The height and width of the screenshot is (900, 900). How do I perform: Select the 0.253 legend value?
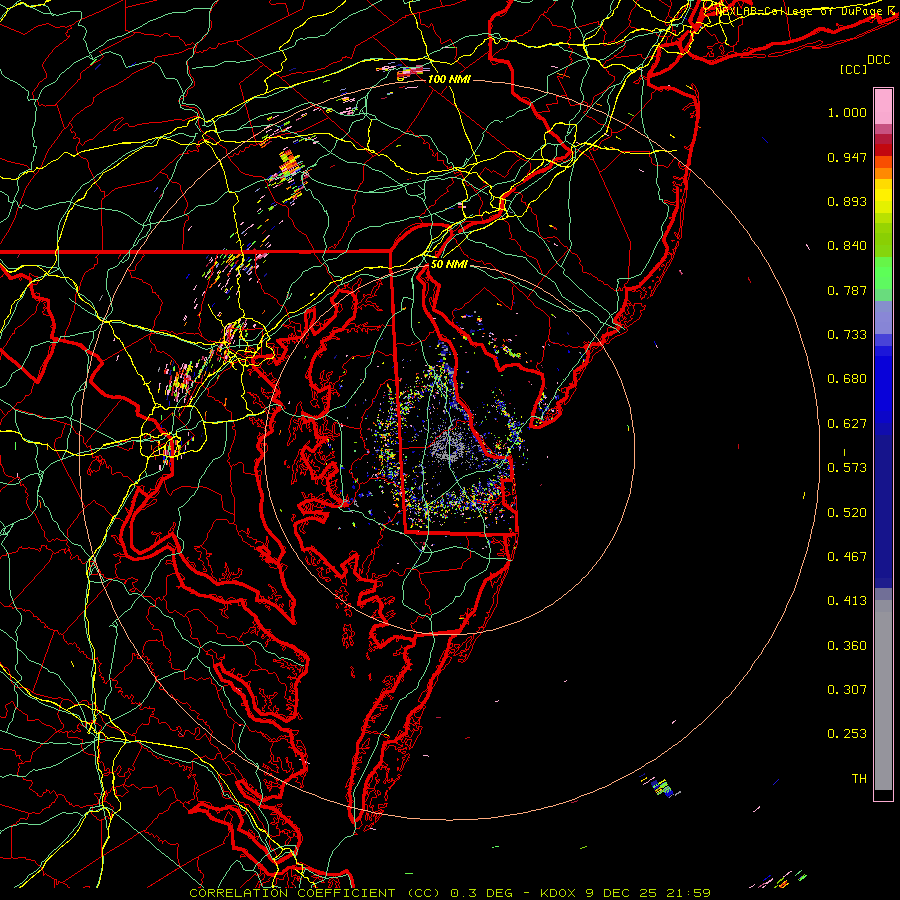pos(847,734)
